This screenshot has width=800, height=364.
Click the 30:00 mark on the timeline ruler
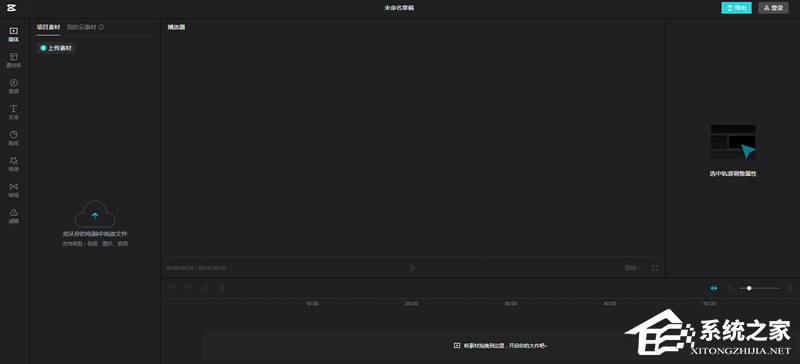[x=511, y=303]
